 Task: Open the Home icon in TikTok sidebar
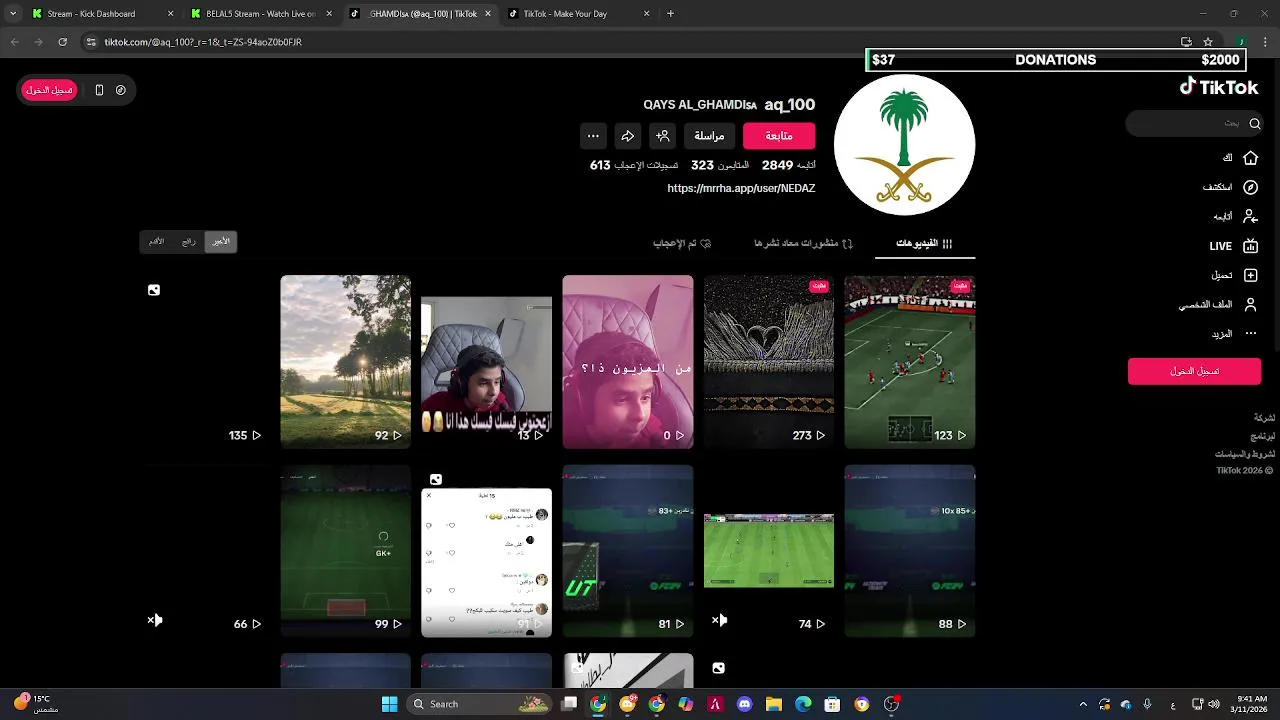click(x=1250, y=158)
